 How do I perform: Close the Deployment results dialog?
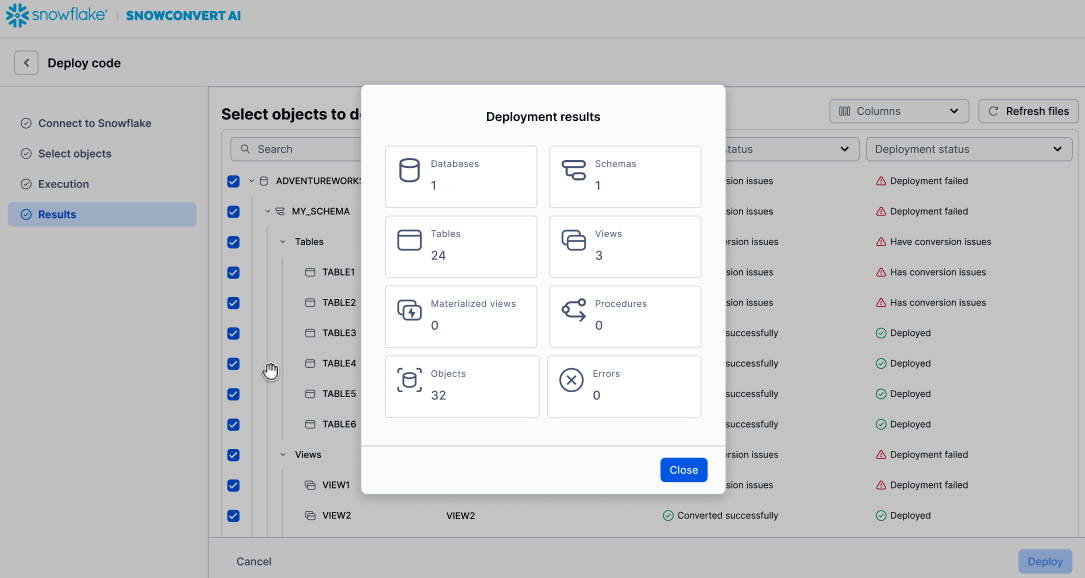click(683, 470)
